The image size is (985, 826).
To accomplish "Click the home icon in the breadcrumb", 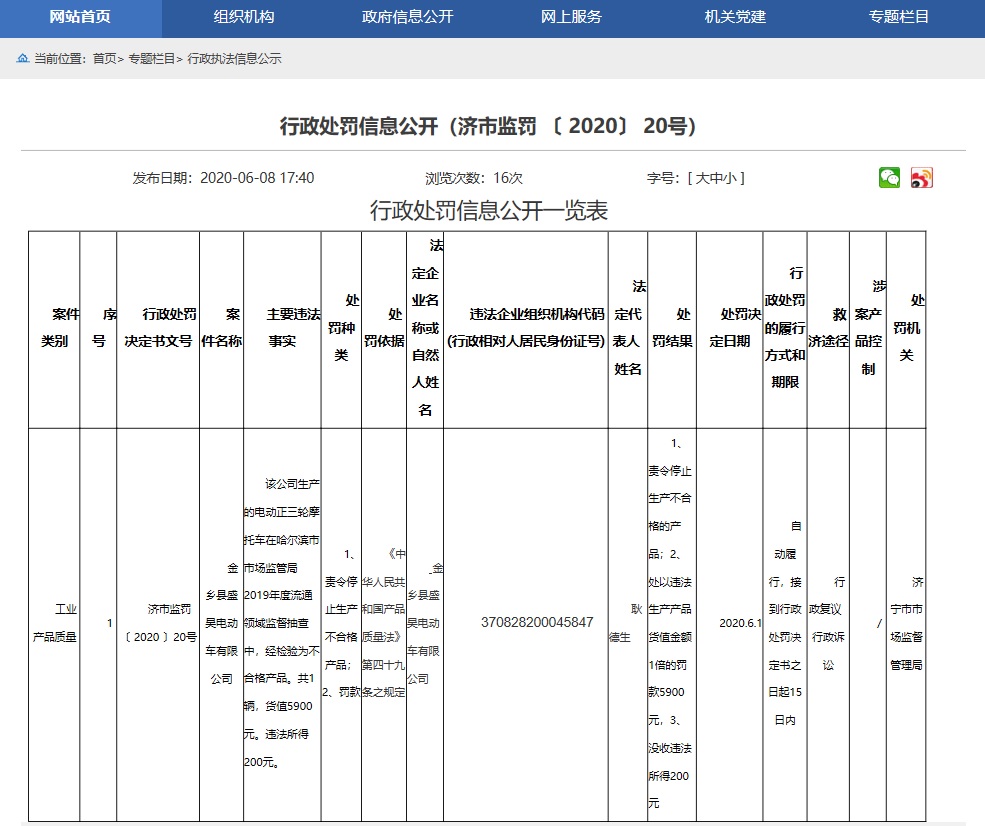I will (22, 59).
